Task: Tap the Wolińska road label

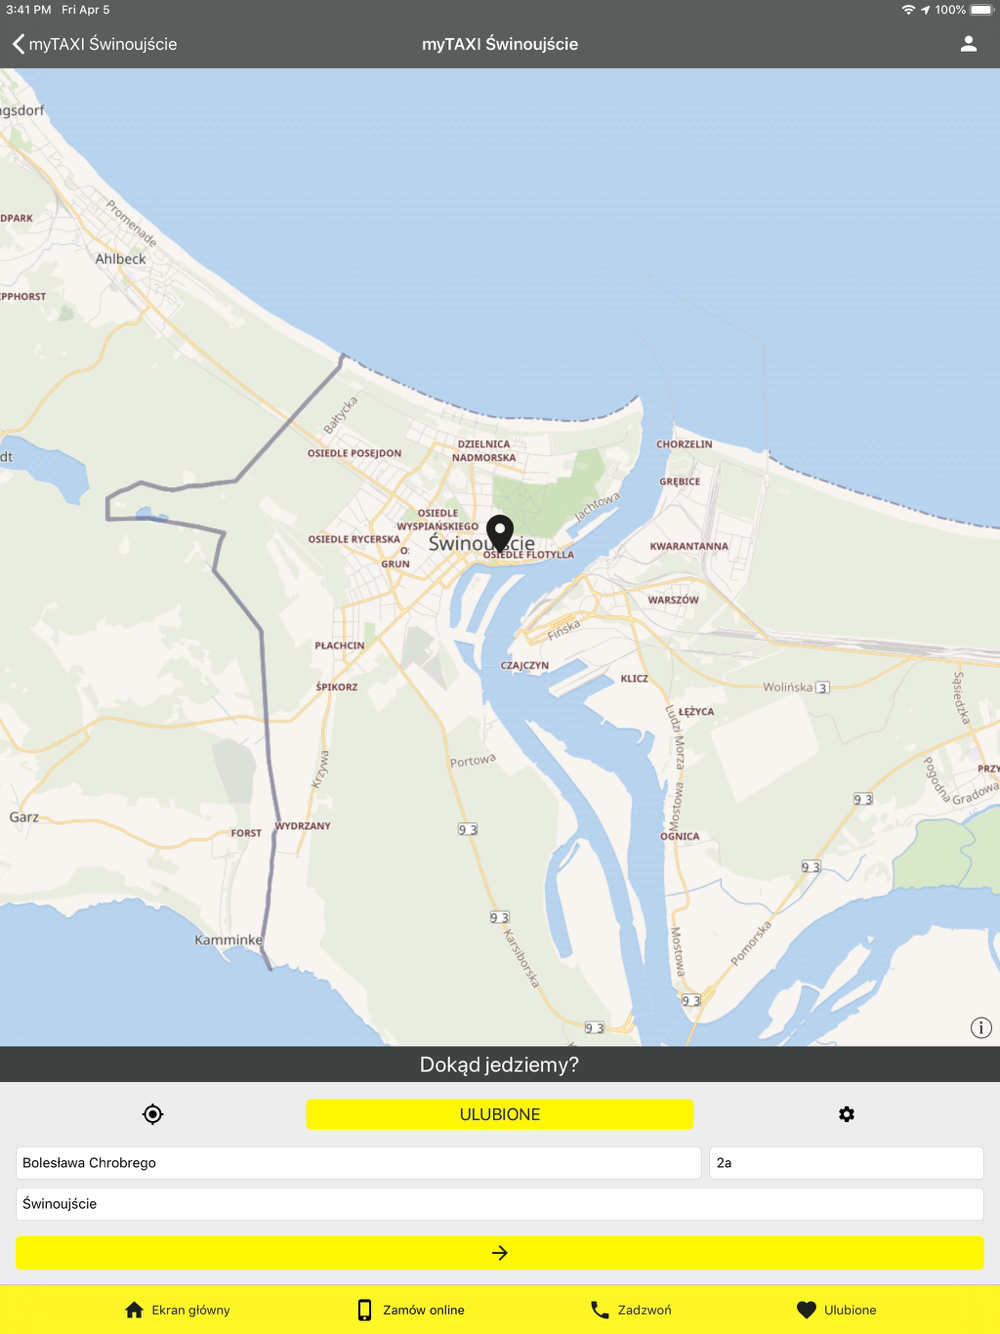Action: point(788,687)
